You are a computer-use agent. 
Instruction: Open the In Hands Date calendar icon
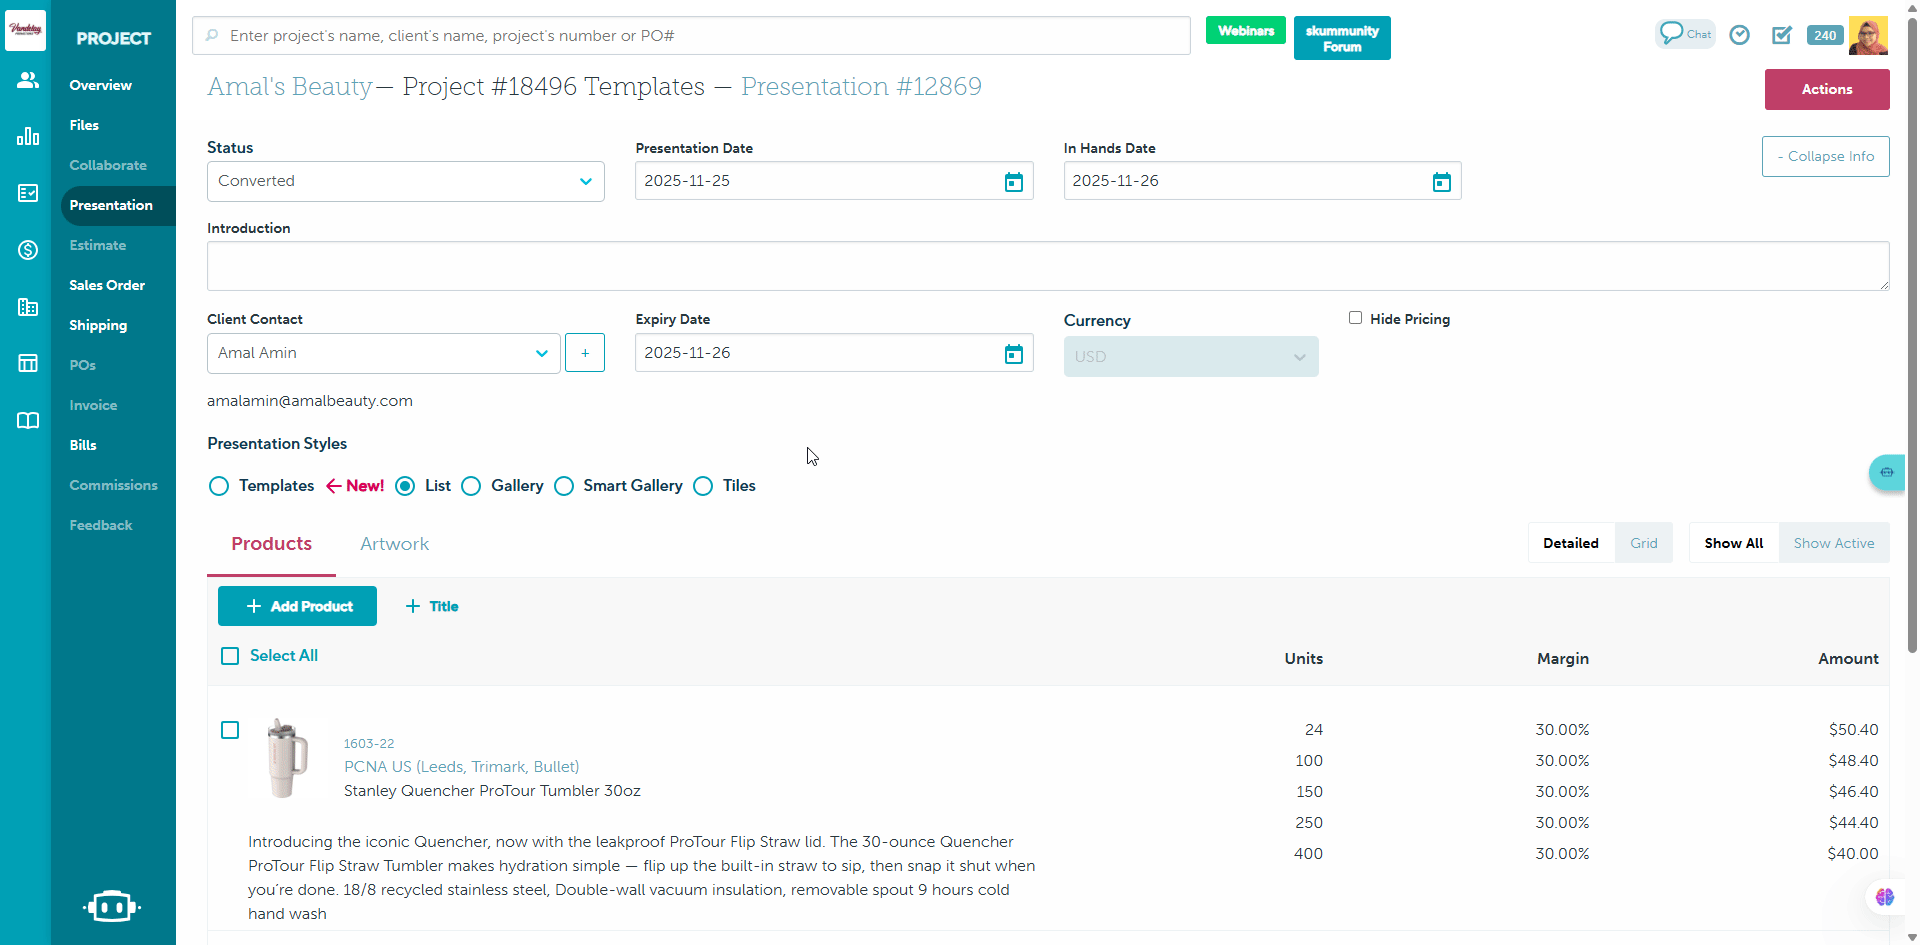pos(1441,182)
